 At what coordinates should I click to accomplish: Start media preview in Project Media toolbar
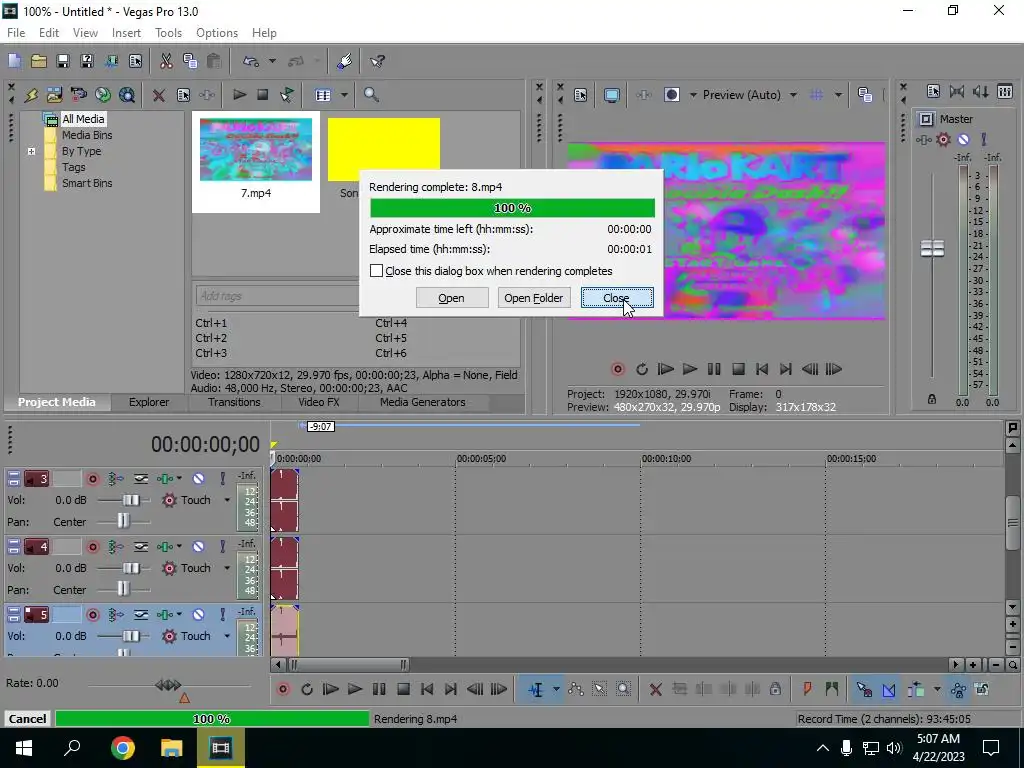click(239, 95)
